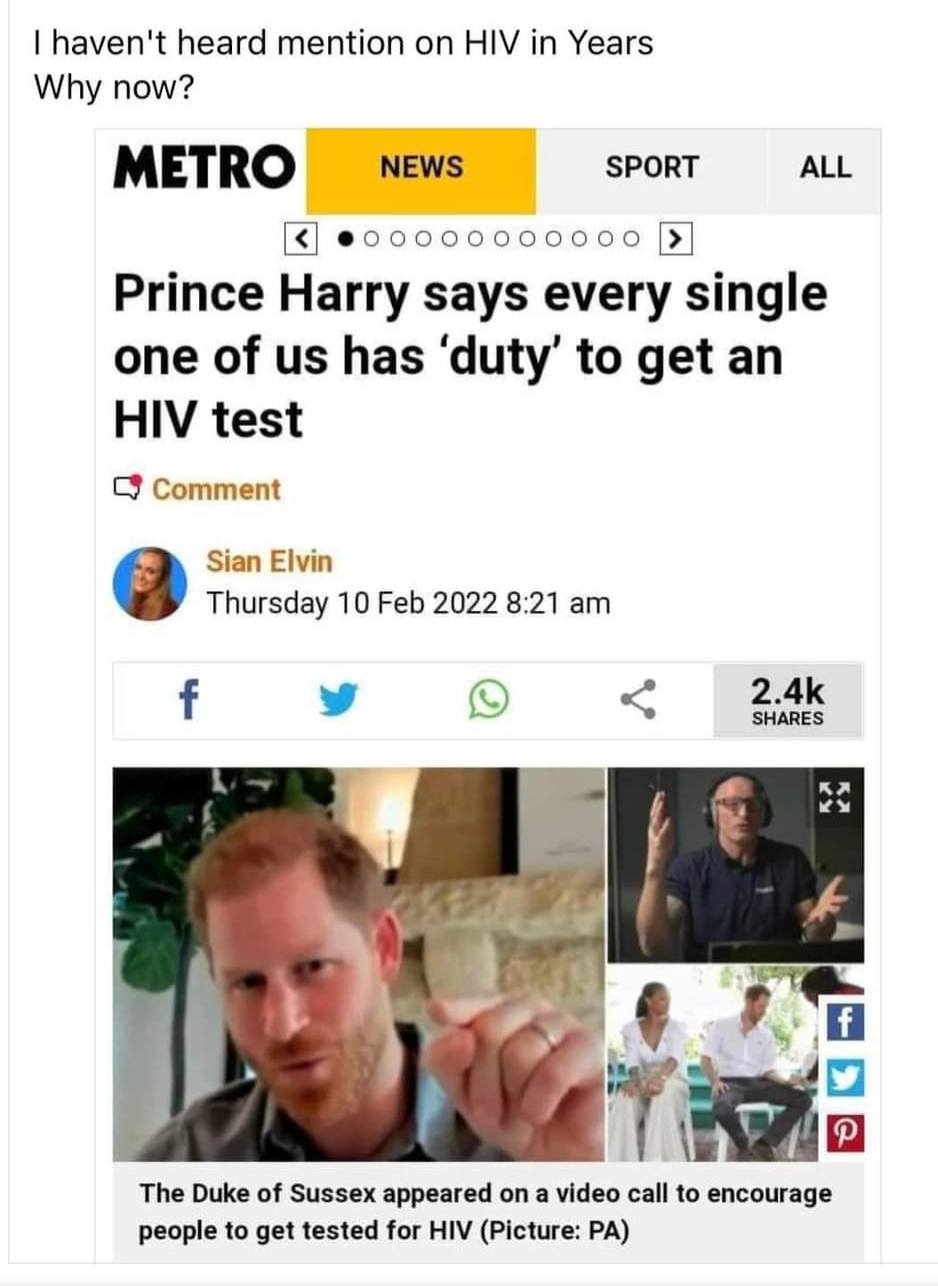
Task: View the 2.4k shares counter
Action: point(787,700)
